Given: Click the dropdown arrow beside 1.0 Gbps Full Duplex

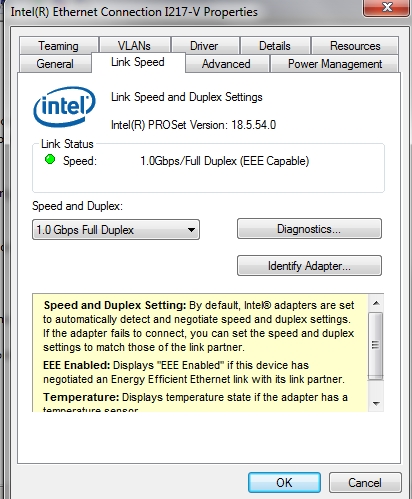Looking at the screenshot, I should [x=191, y=230].
